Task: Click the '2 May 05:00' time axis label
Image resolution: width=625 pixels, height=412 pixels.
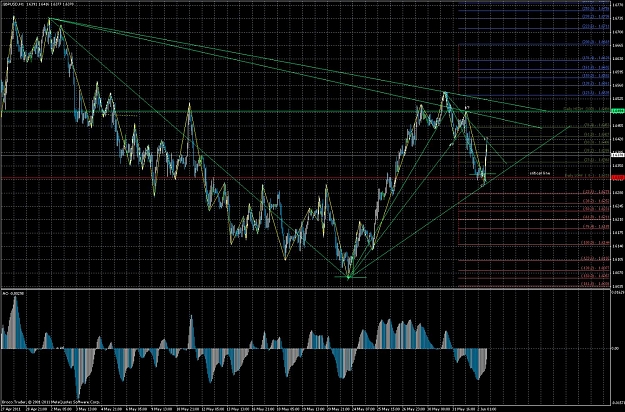Action: point(63,409)
